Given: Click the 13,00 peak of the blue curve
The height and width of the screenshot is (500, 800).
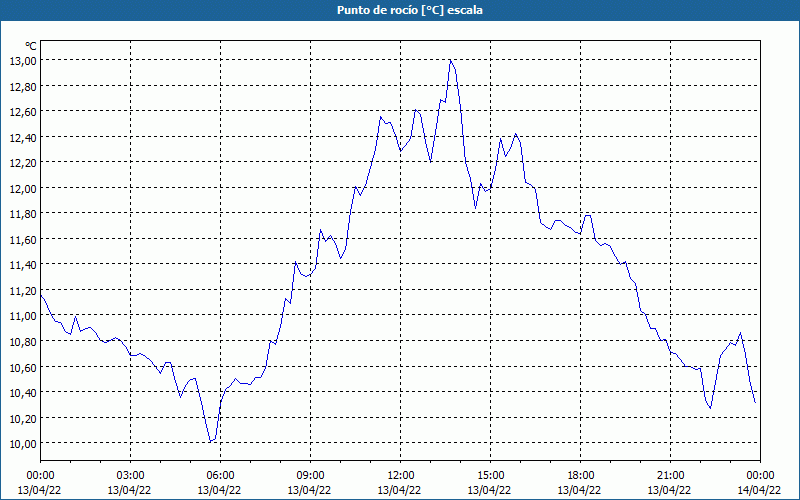Looking at the screenshot, I should tap(450, 60).
